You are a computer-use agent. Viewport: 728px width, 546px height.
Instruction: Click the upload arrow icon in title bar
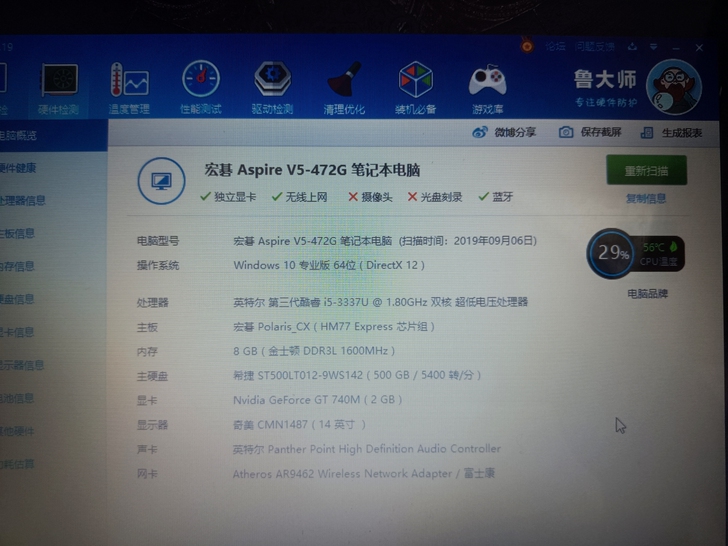(x=632, y=47)
